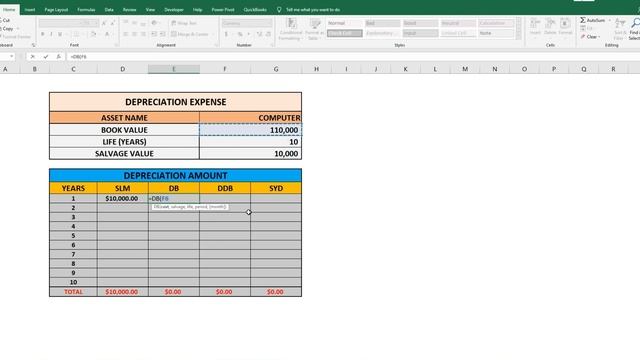Confirm formula with the checkmark icon
The image size is (640, 360).
pos(46,57)
